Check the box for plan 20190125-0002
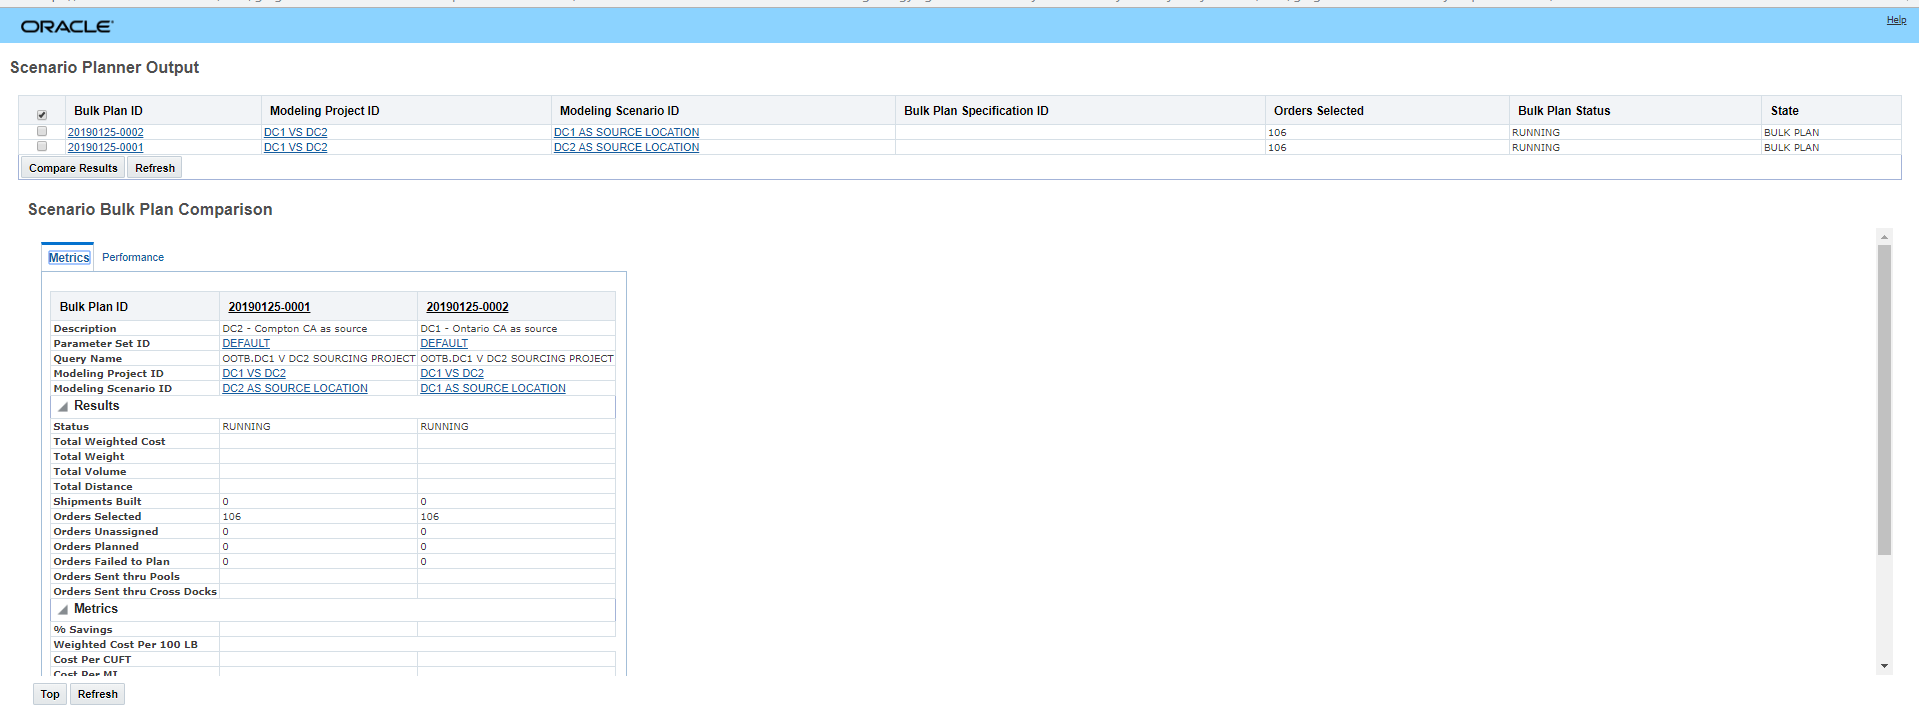 [42, 131]
